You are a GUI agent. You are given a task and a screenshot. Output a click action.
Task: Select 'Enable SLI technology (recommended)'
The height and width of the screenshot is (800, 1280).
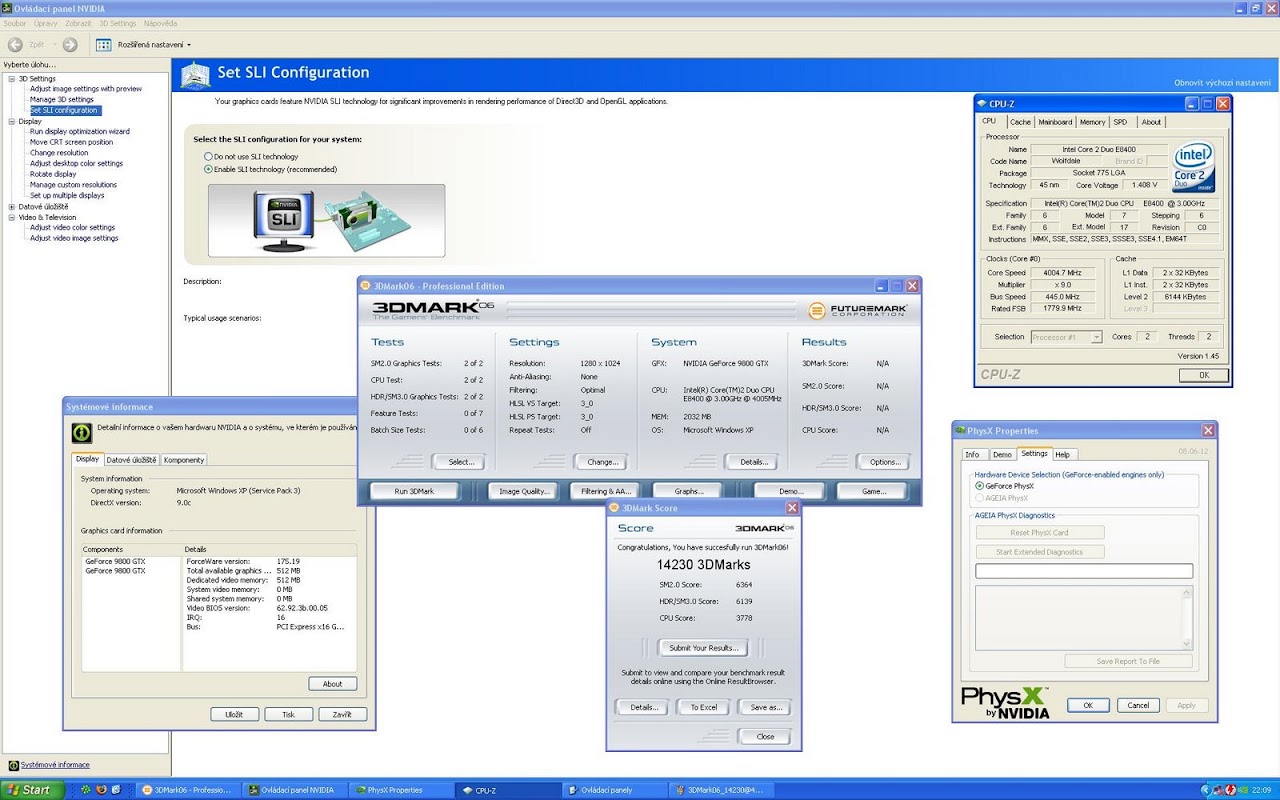208,169
